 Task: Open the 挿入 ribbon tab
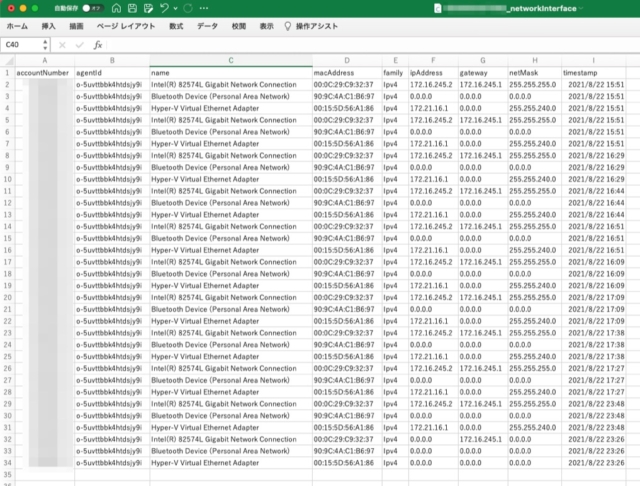click(x=48, y=27)
